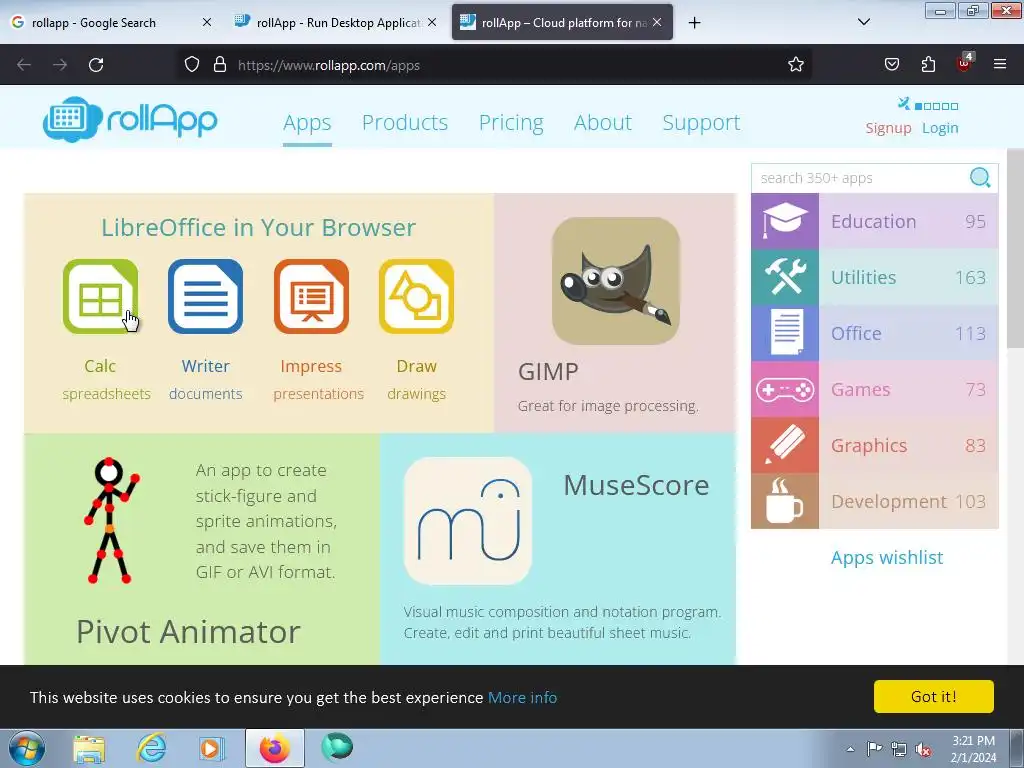
Task: Open the Firefox hamburger menu
Action: point(1000,65)
